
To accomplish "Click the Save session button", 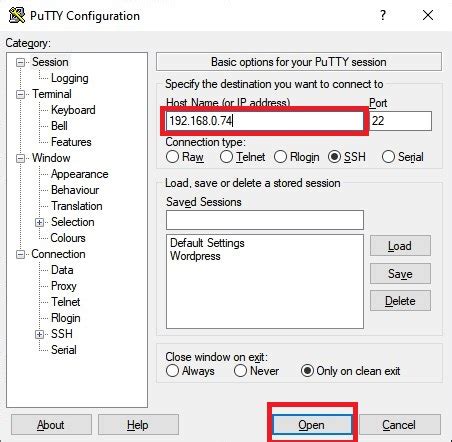I will click(400, 274).
